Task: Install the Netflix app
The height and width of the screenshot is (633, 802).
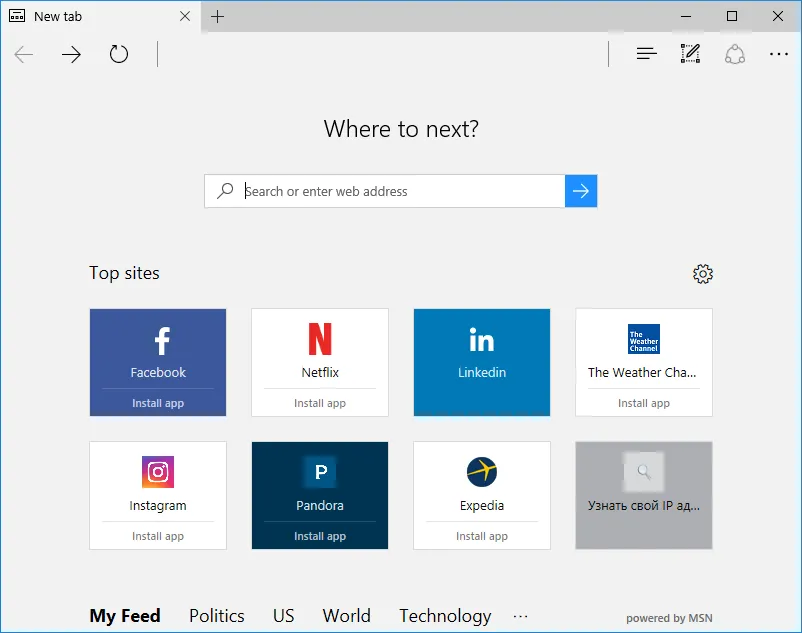Action: point(320,403)
